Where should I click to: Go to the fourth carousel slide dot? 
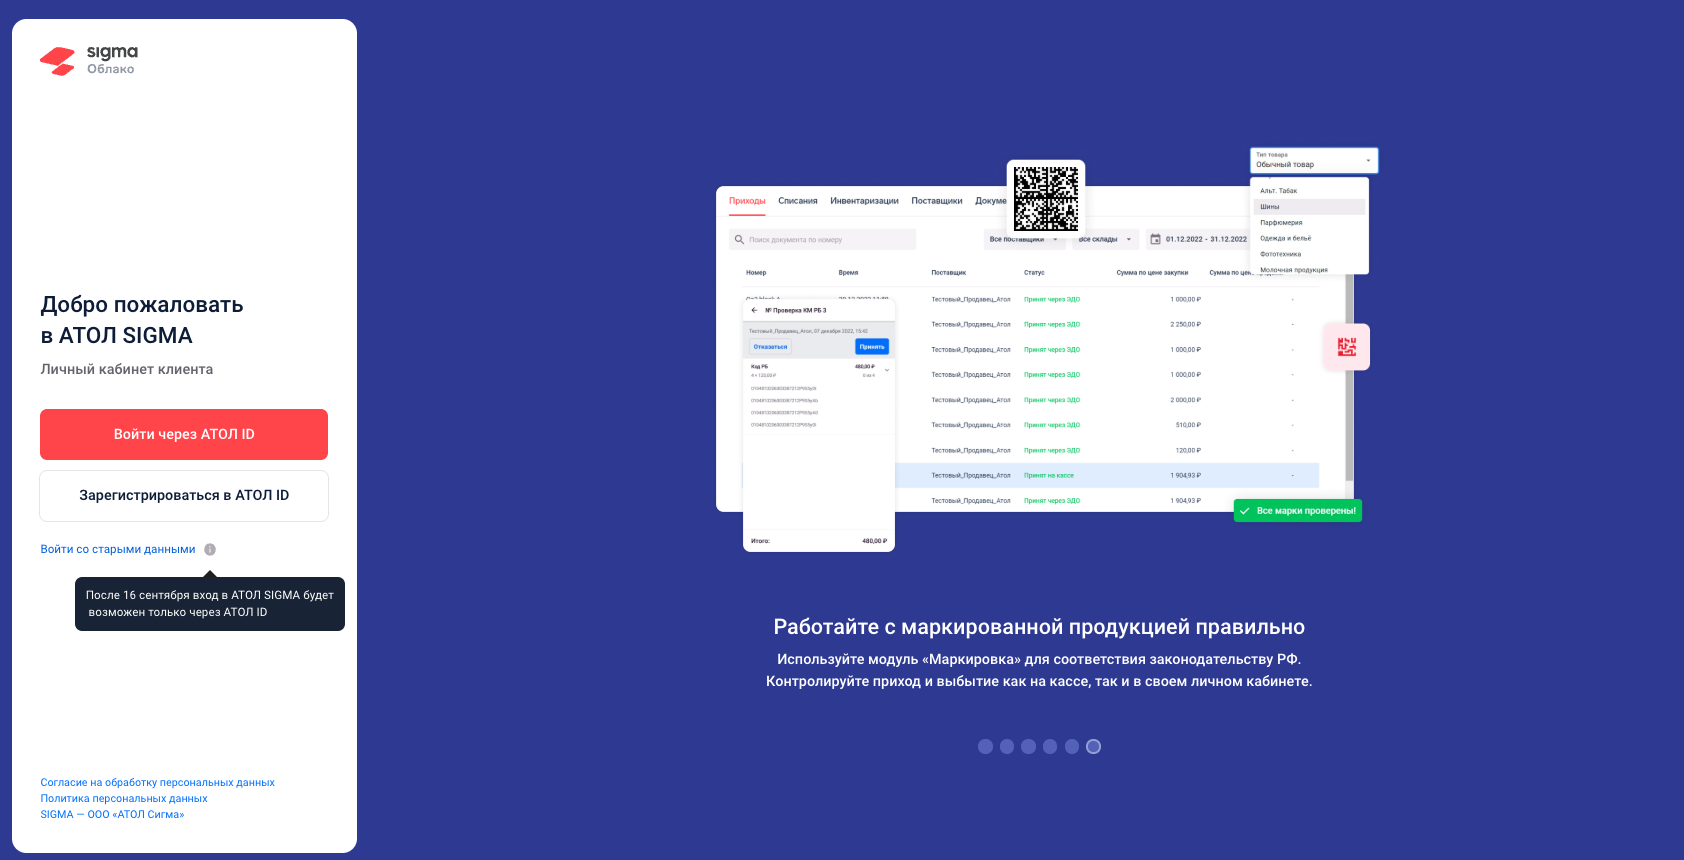(x=1050, y=746)
